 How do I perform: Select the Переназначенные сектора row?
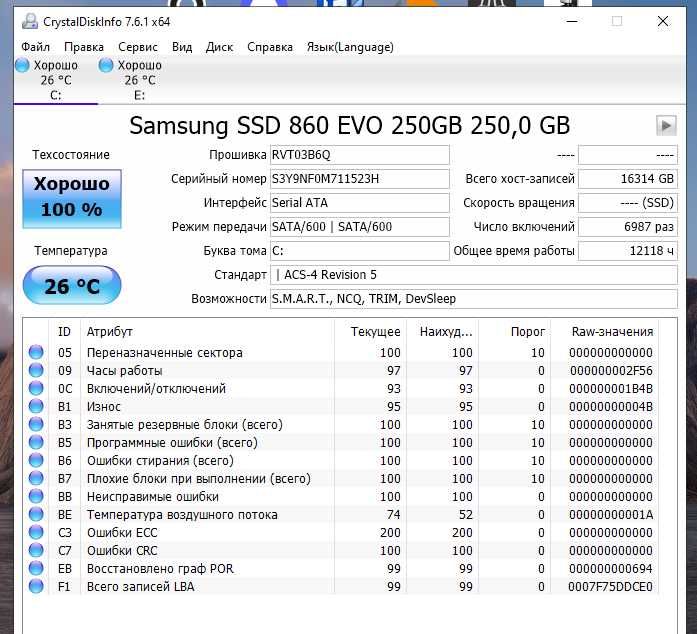click(x=341, y=353)
